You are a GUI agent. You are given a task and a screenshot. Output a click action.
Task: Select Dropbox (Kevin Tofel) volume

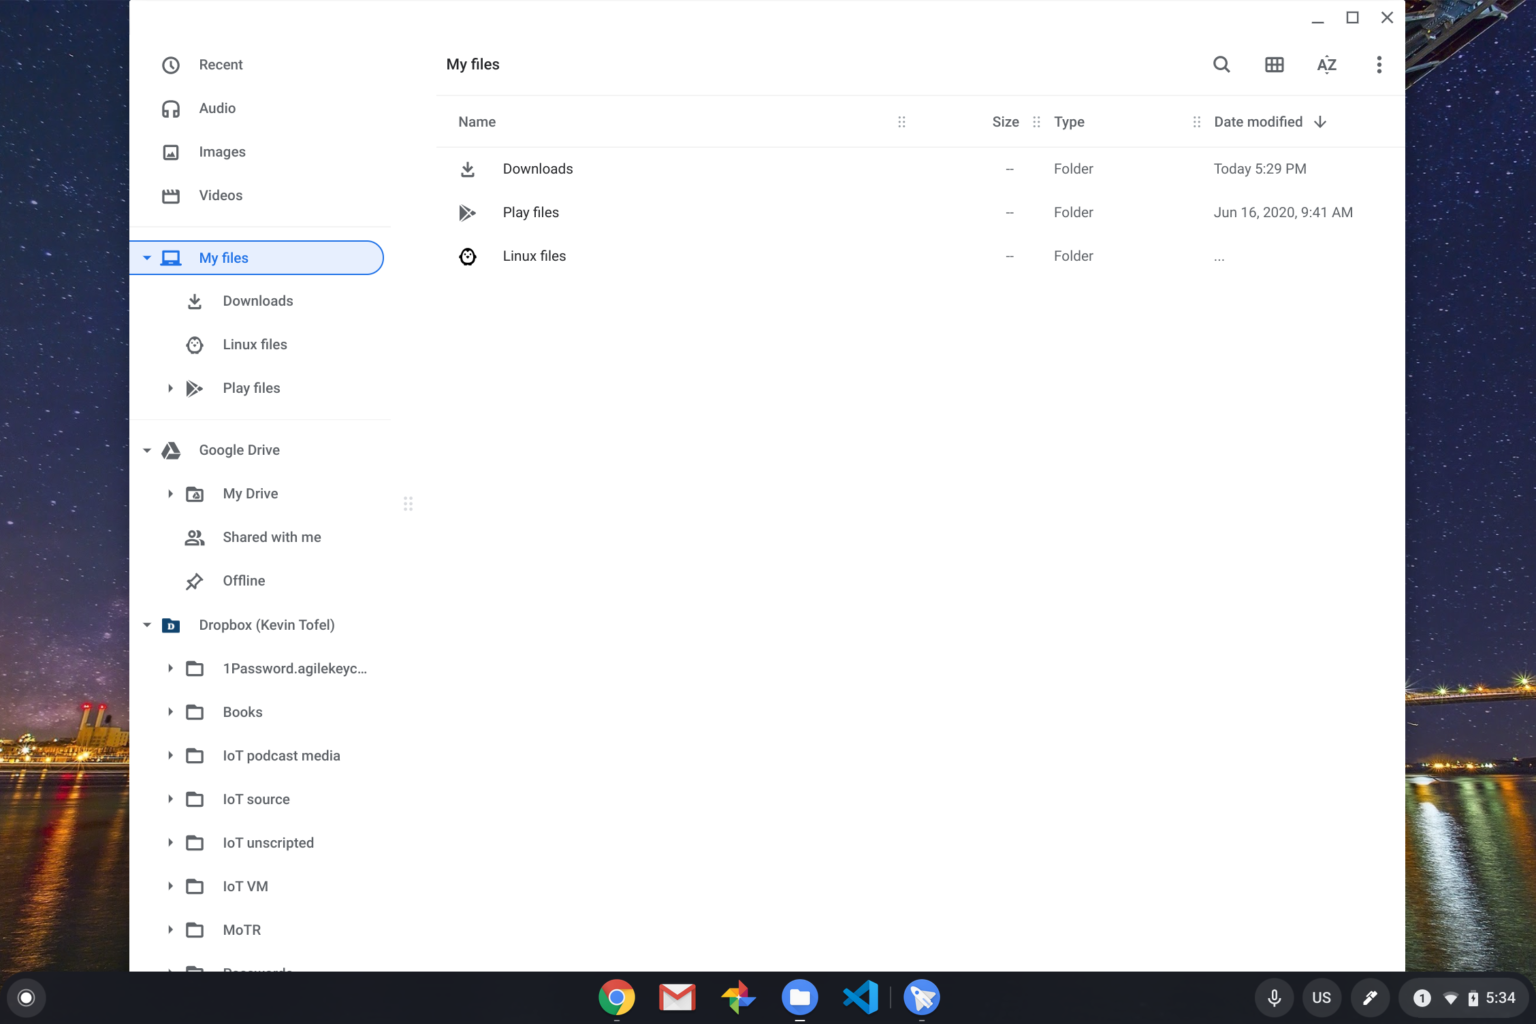(x=267, y=625)
